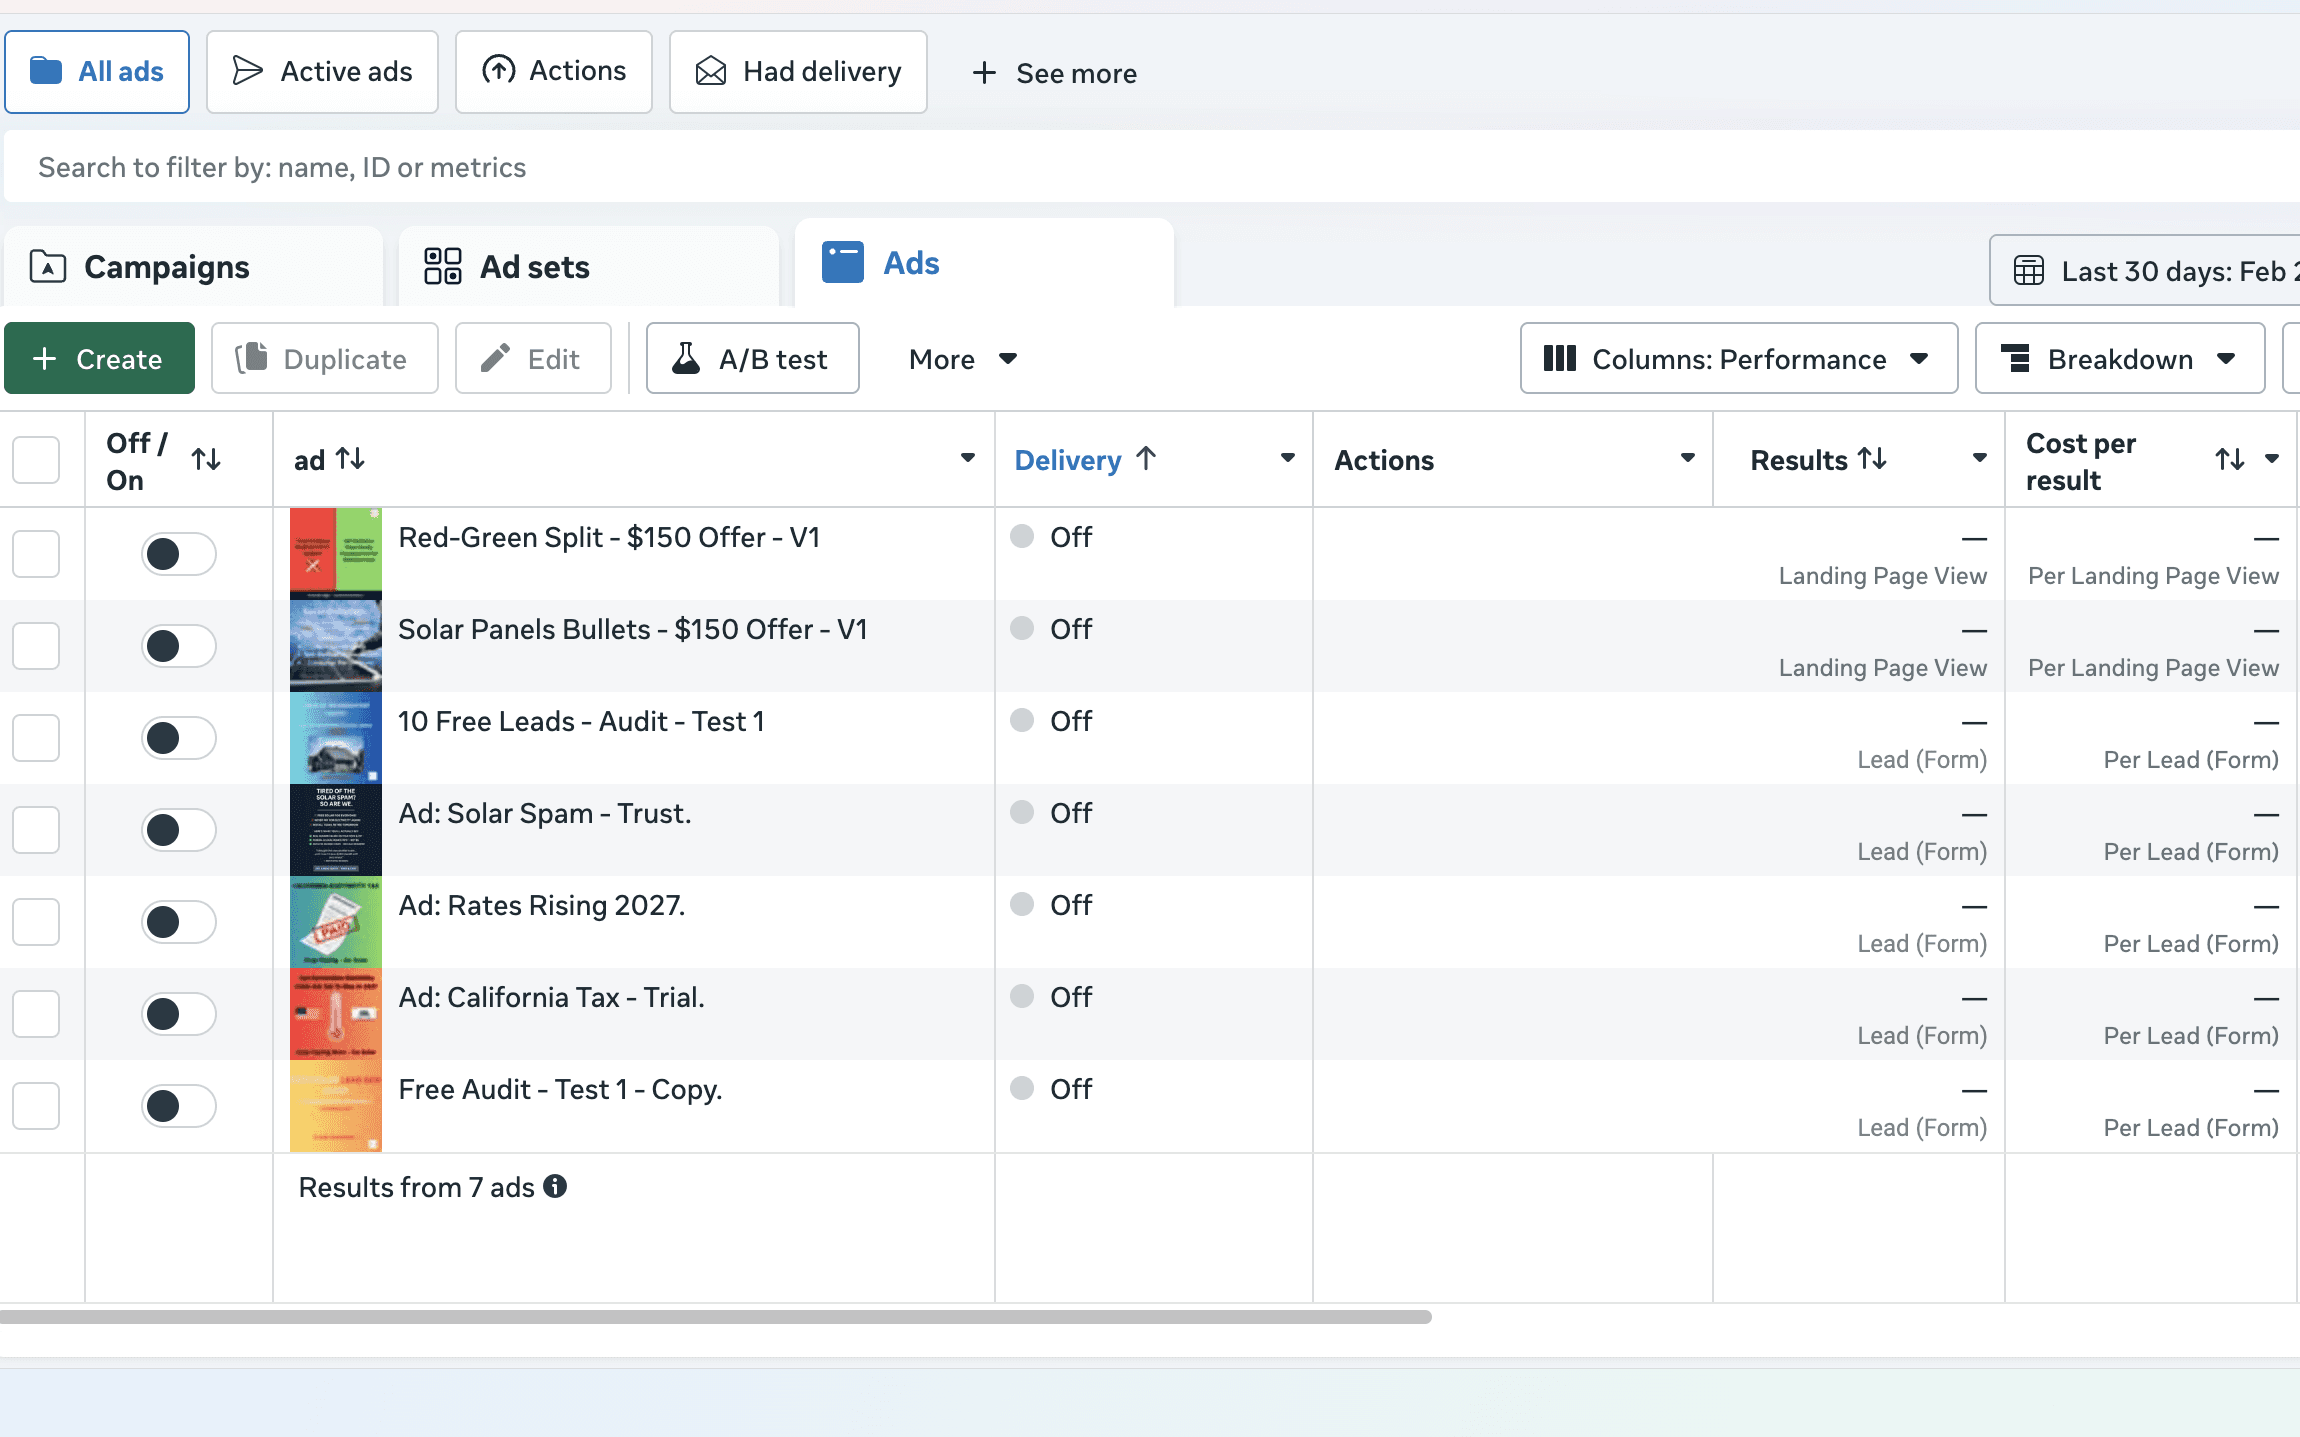
Task: Open the More dropdown menu
Action: 962,359
